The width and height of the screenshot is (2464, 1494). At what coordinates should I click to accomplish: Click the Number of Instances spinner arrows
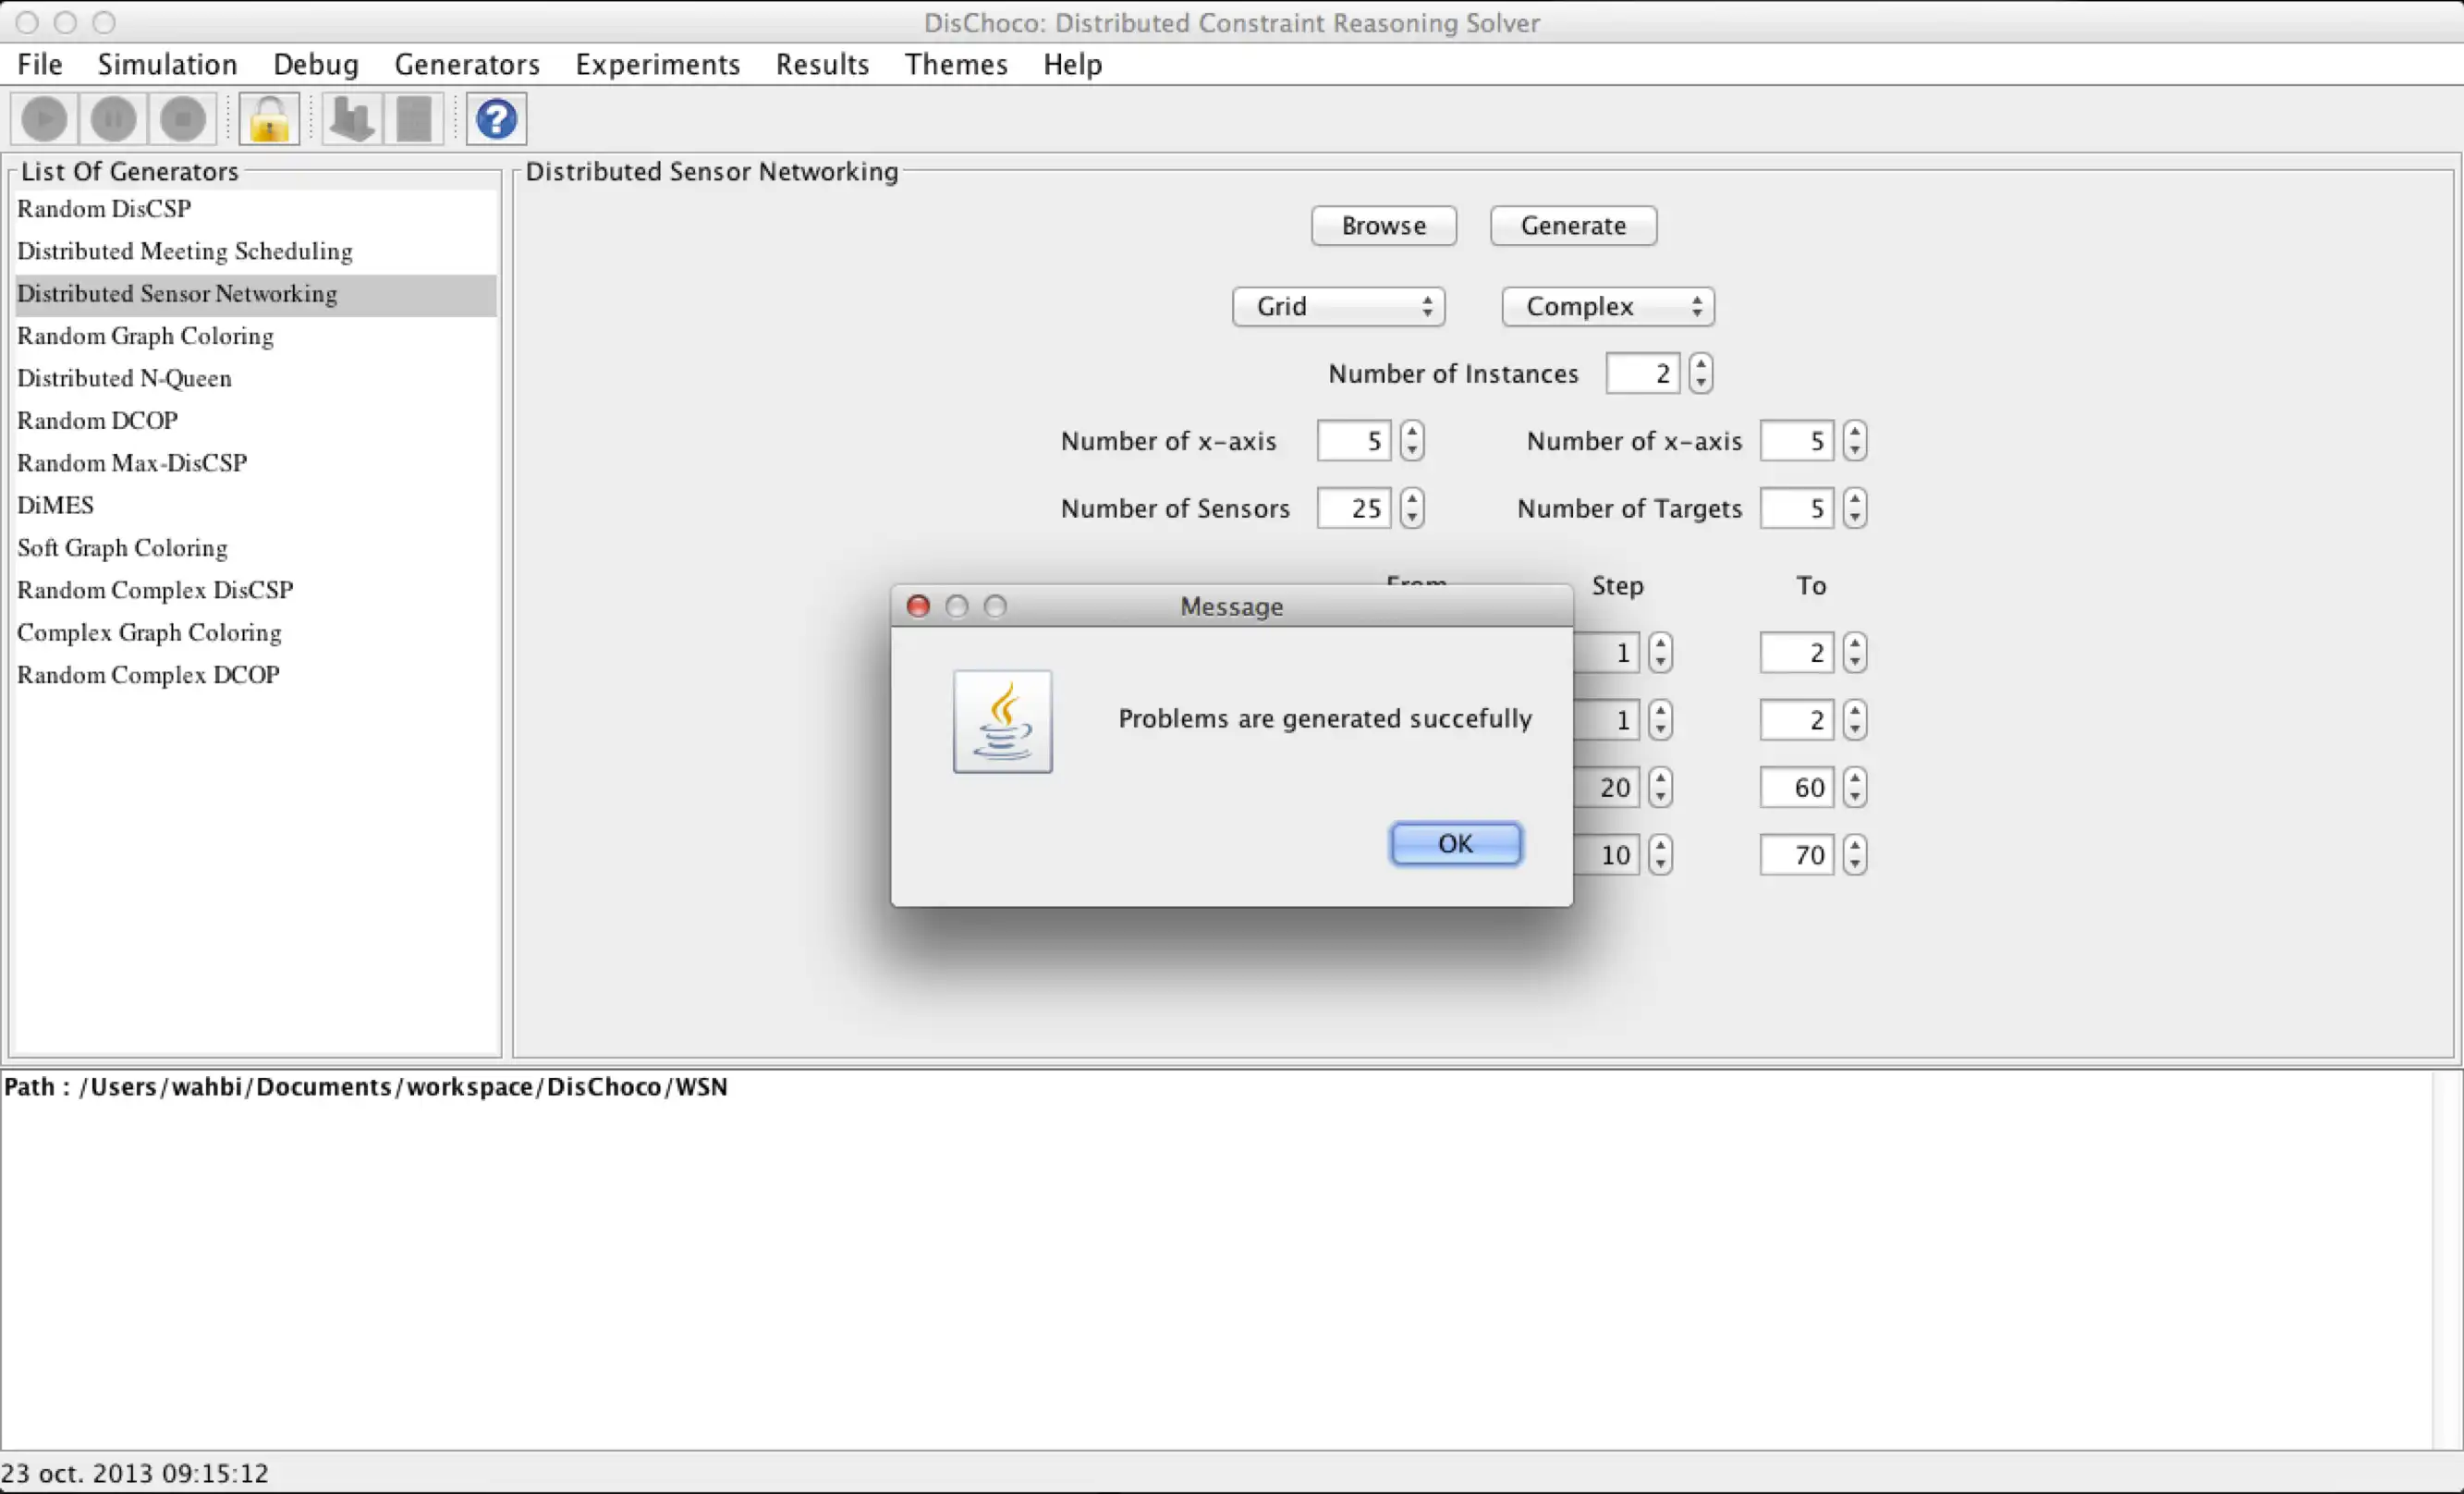[1700, 373]
